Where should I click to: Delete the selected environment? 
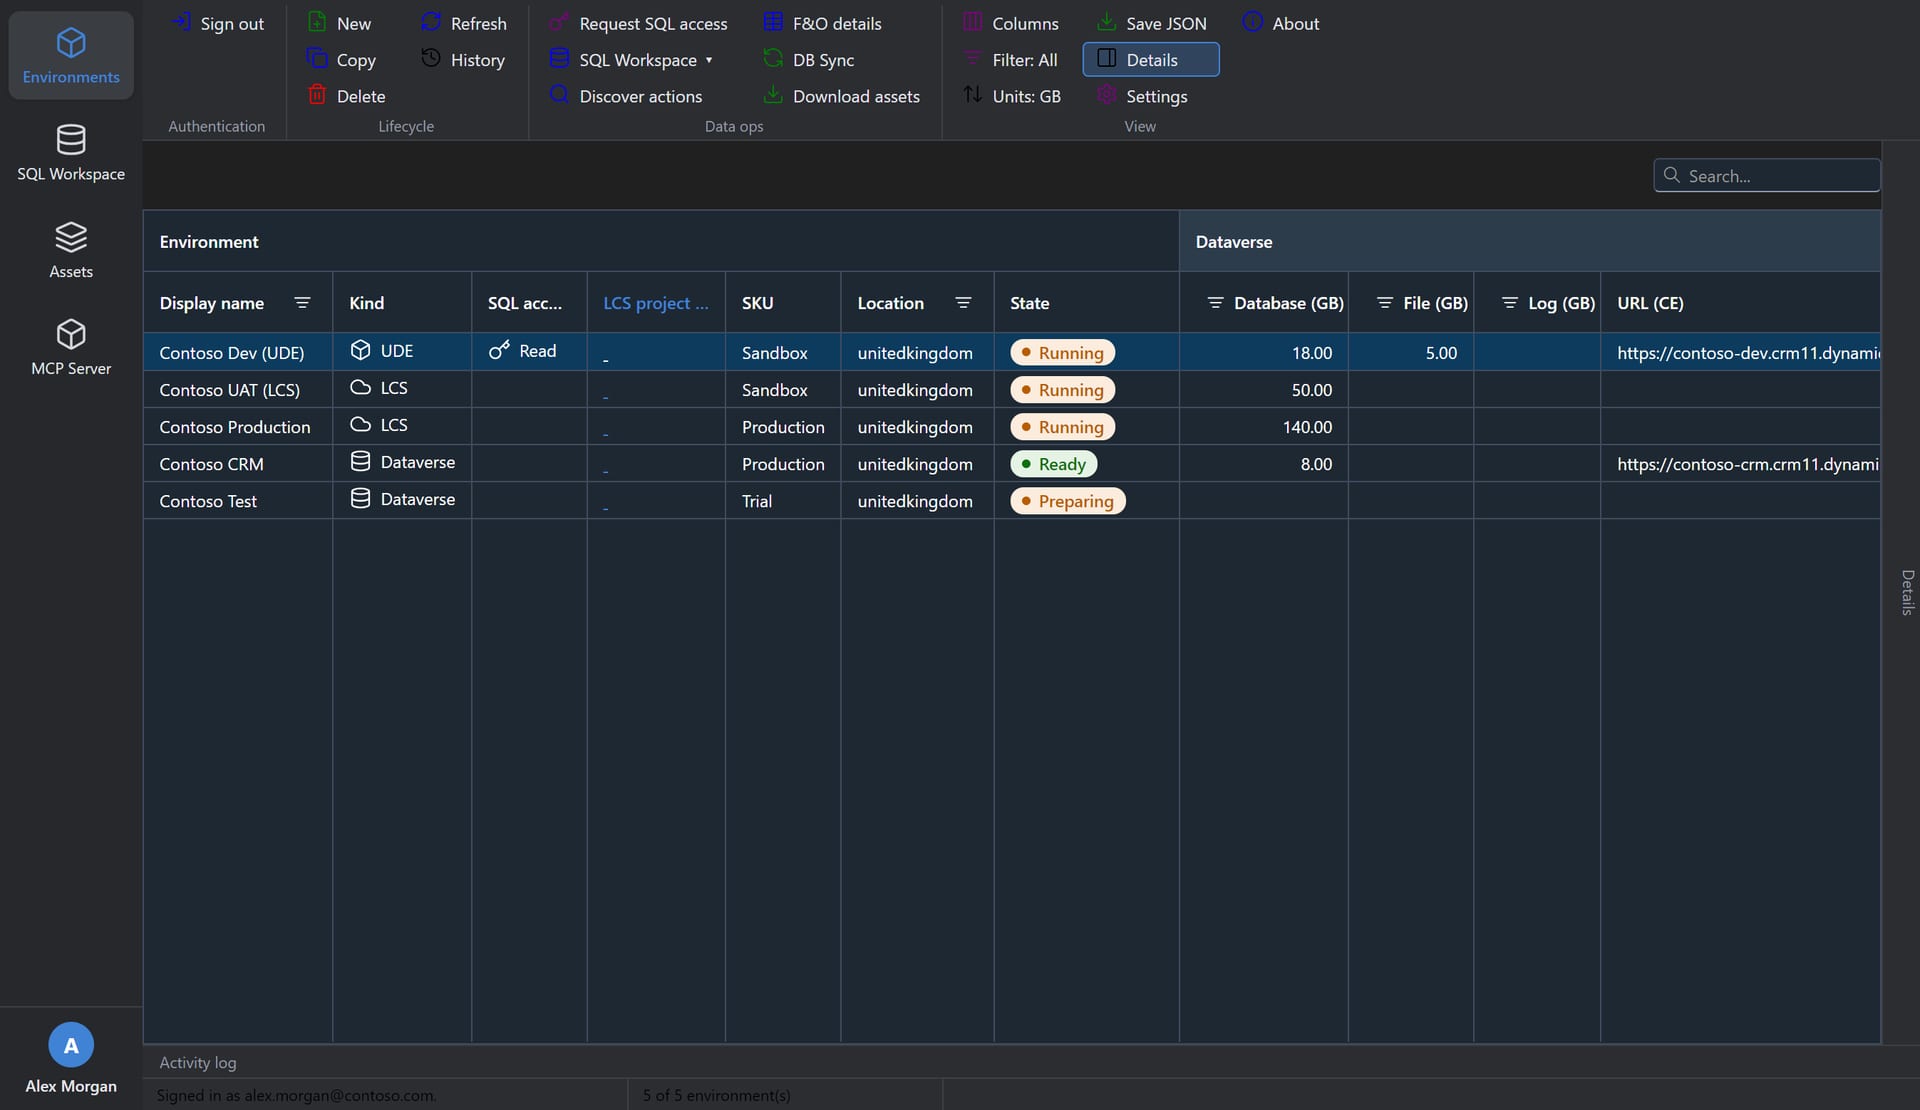click(347, 96)
